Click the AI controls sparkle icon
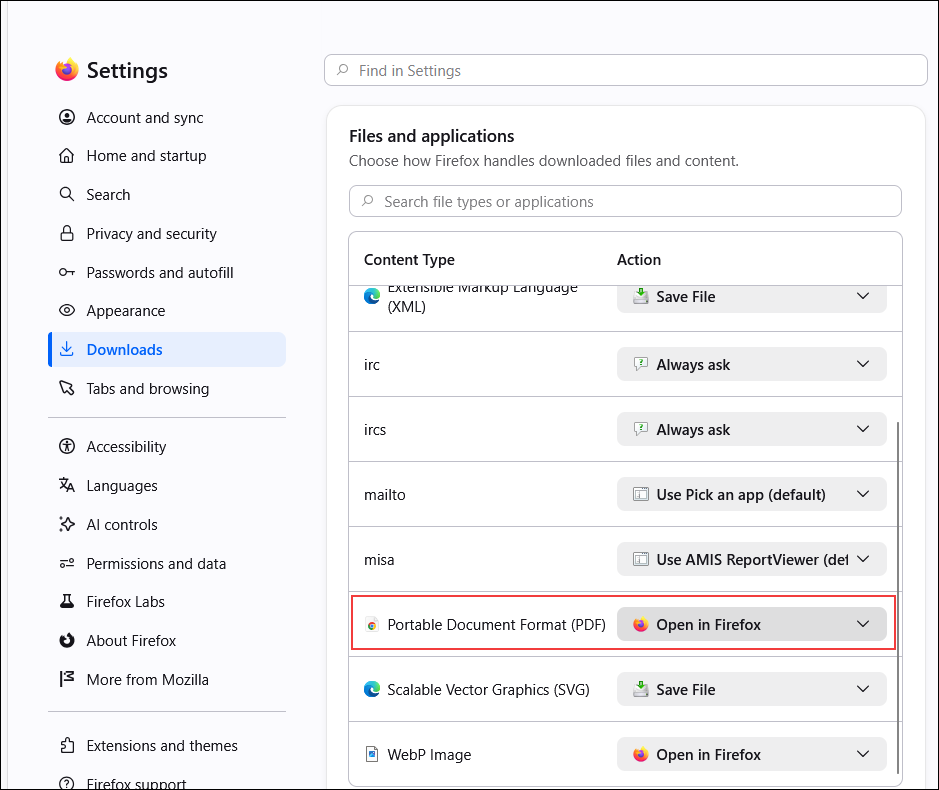 67,524
